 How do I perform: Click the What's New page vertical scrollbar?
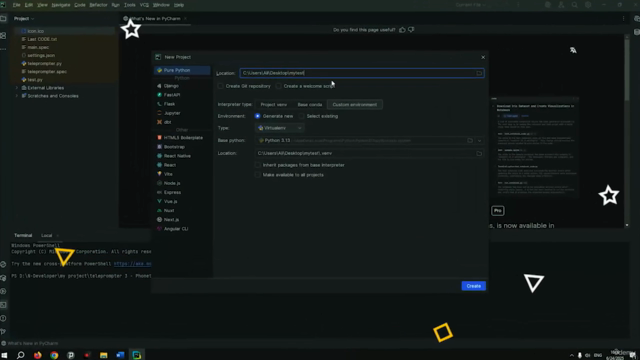pos(627,69)
